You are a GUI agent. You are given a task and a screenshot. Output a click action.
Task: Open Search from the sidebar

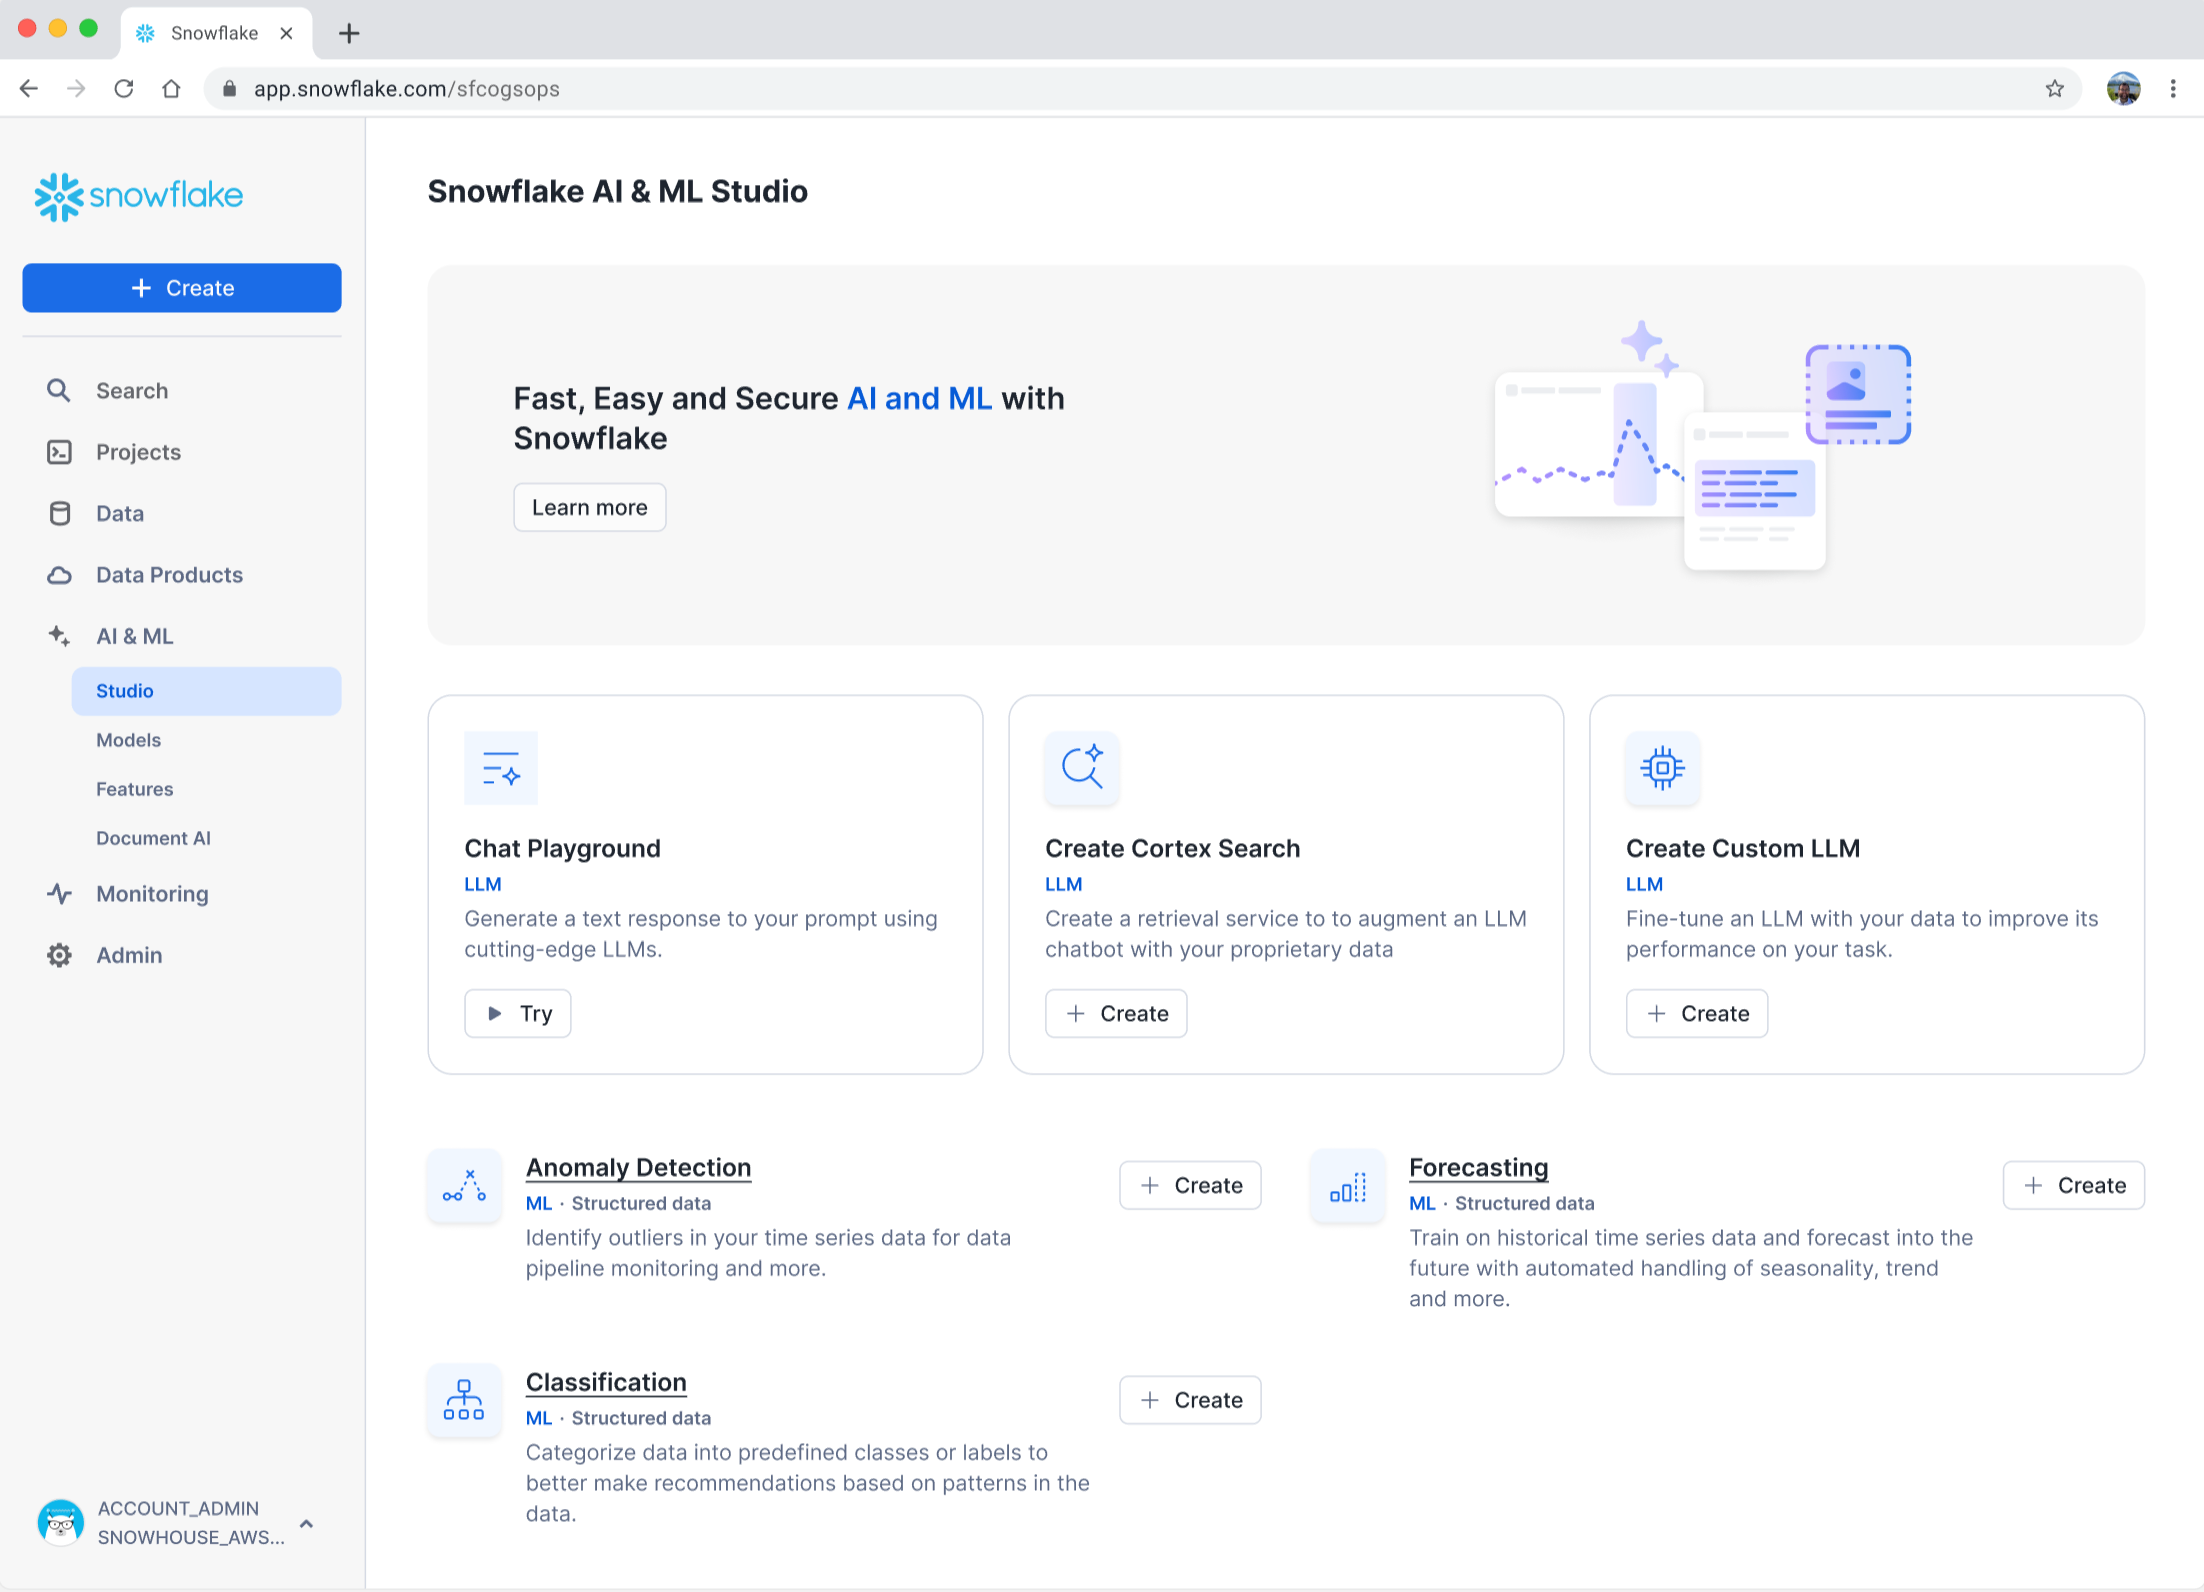click(59, 390)
